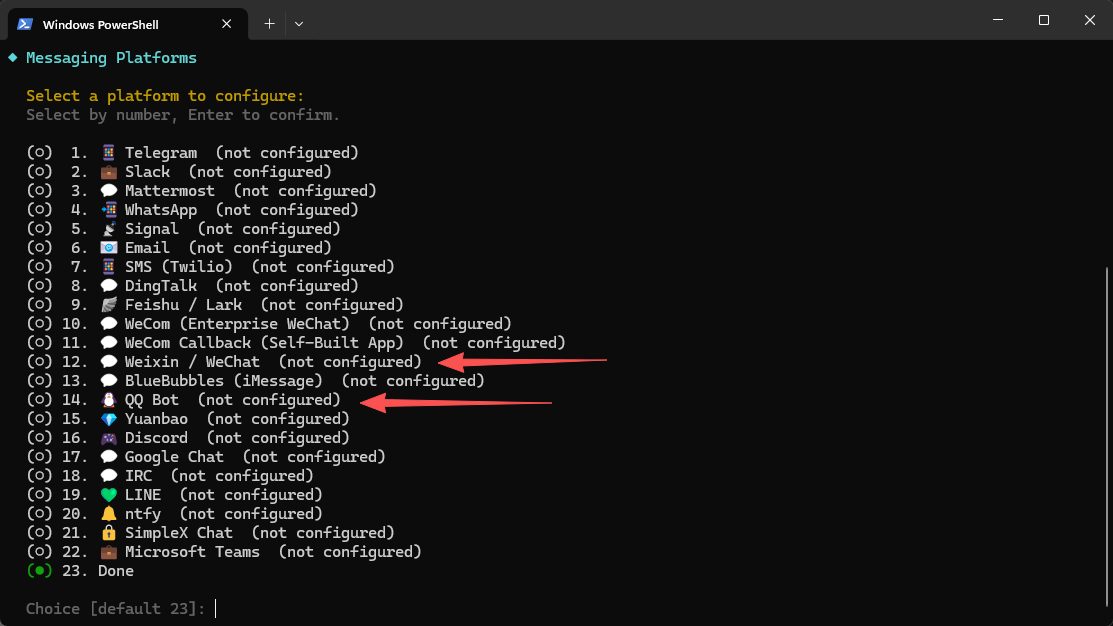Select the radio marker for option 19 LINE
The height and width of the screenshot is (626, 1113).
coord(40,495)
